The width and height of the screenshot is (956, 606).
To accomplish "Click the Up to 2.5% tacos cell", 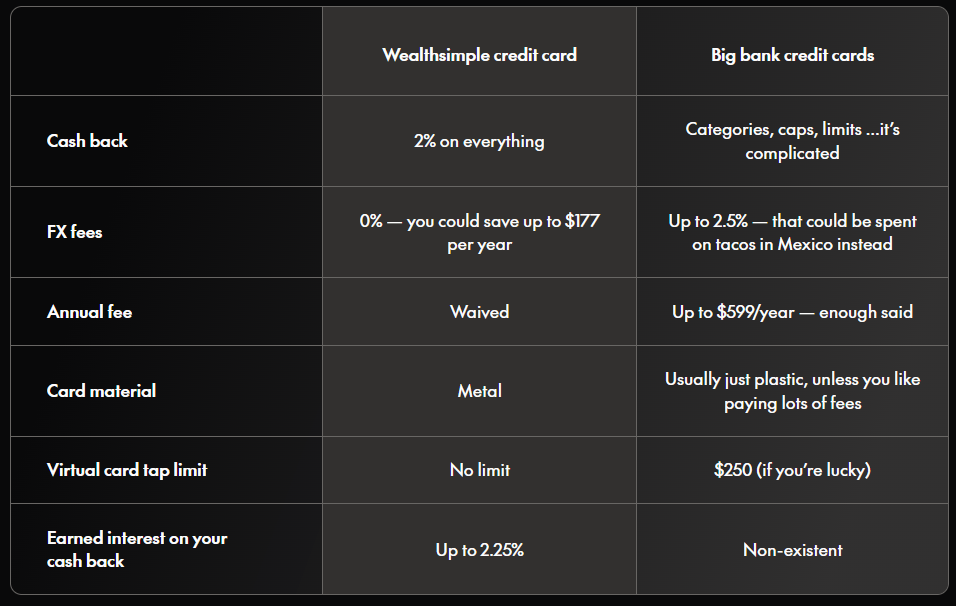I will click(792, 232).
